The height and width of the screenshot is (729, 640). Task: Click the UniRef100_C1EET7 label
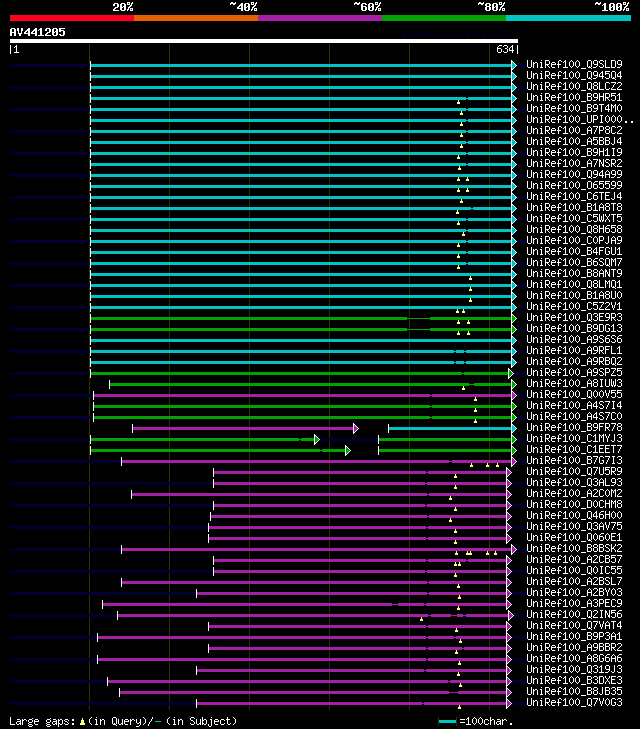(574, 450)
